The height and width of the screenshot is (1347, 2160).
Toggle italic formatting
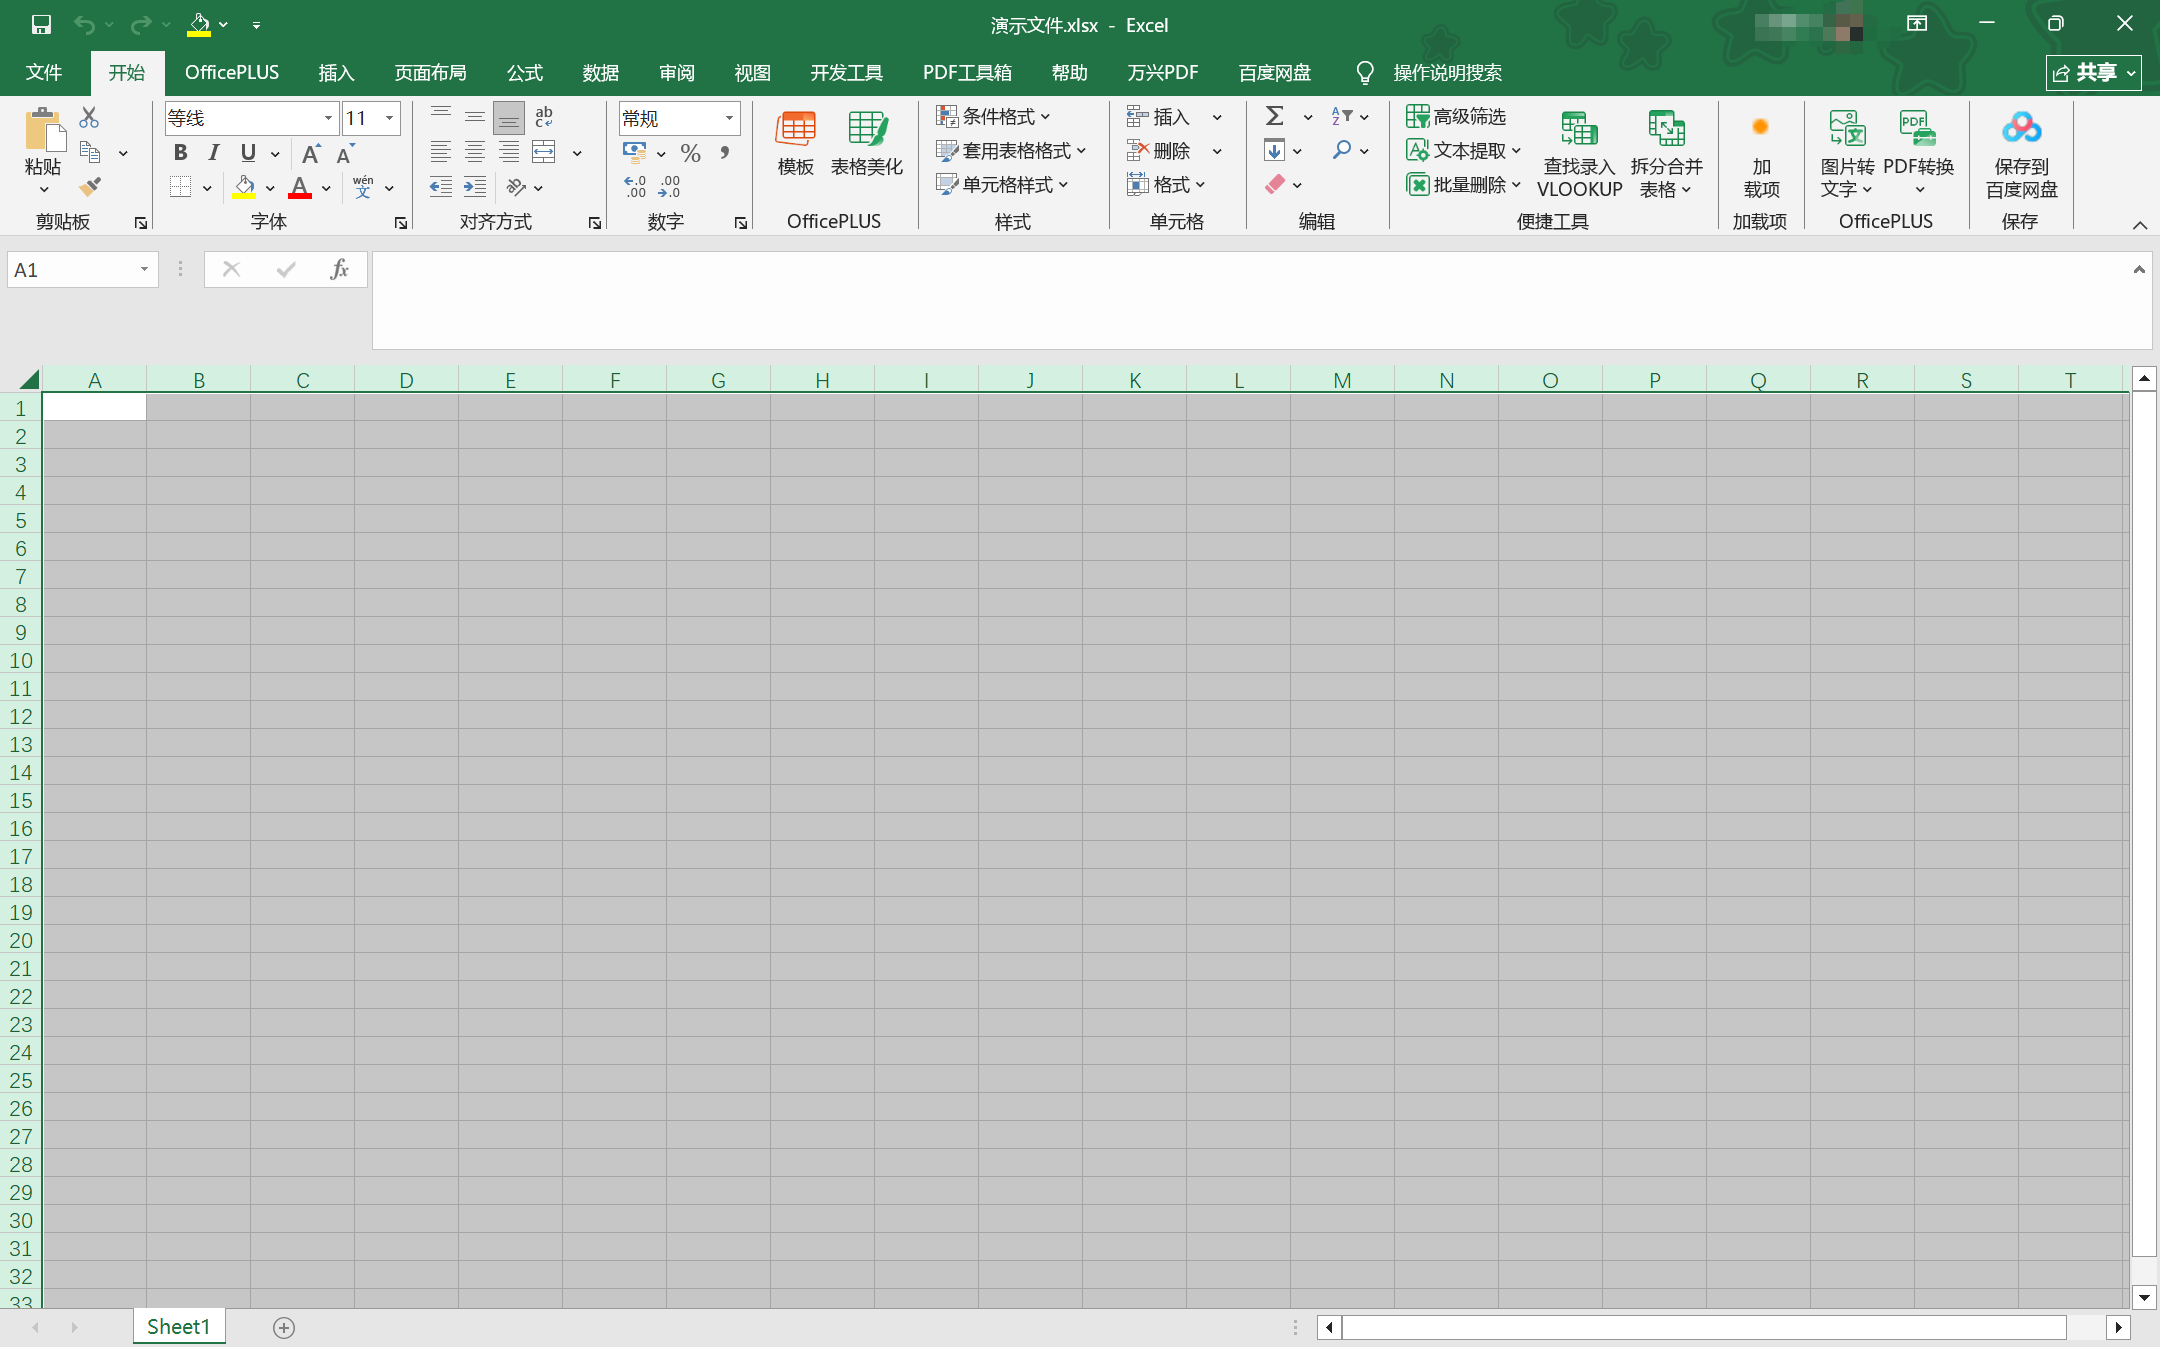click(213, 153)
